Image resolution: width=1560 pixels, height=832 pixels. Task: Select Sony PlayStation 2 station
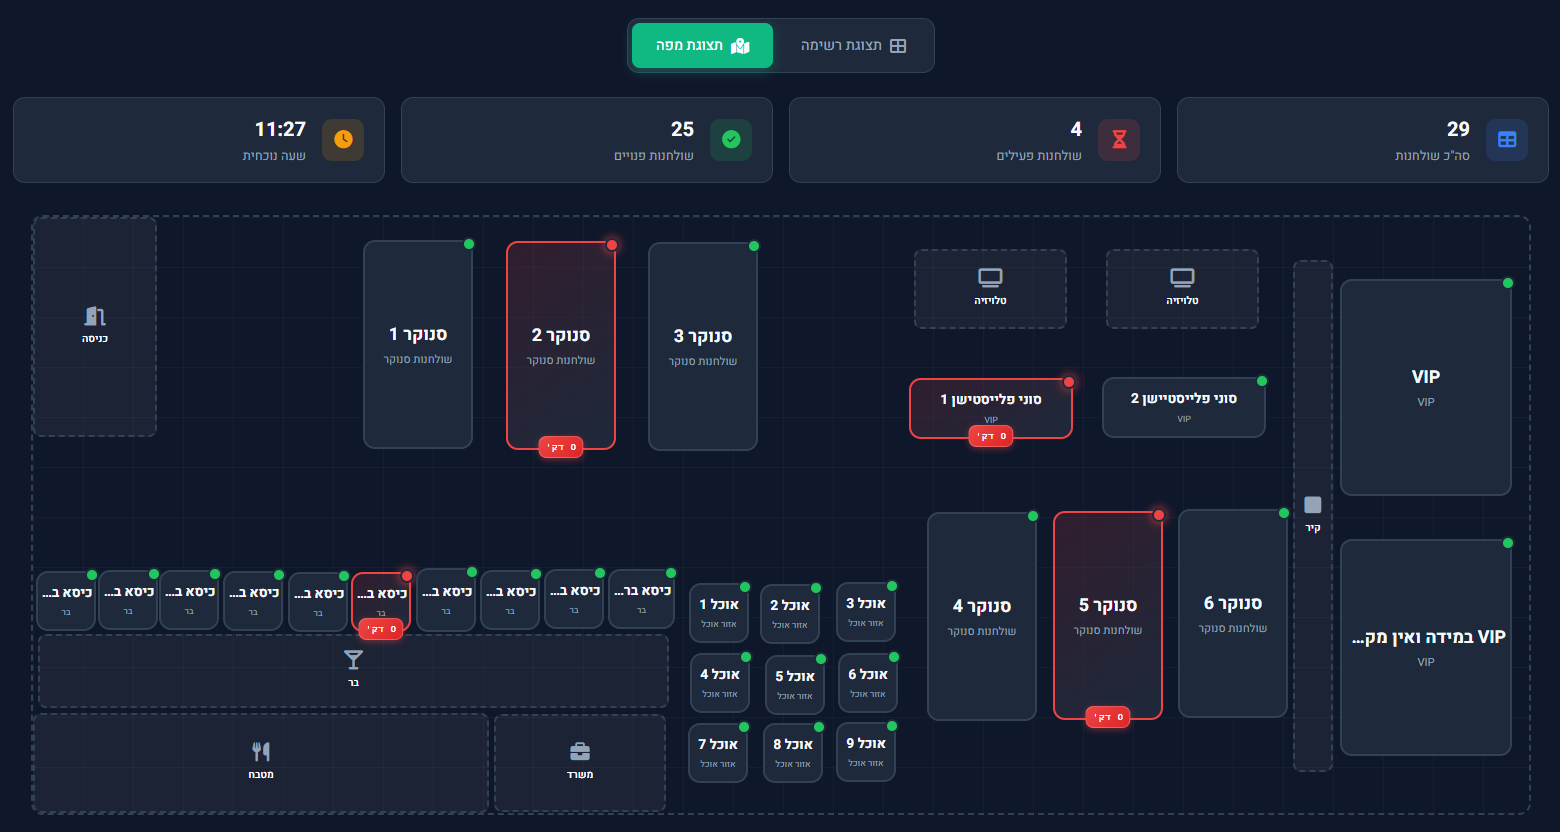(x=1184, y=406)
